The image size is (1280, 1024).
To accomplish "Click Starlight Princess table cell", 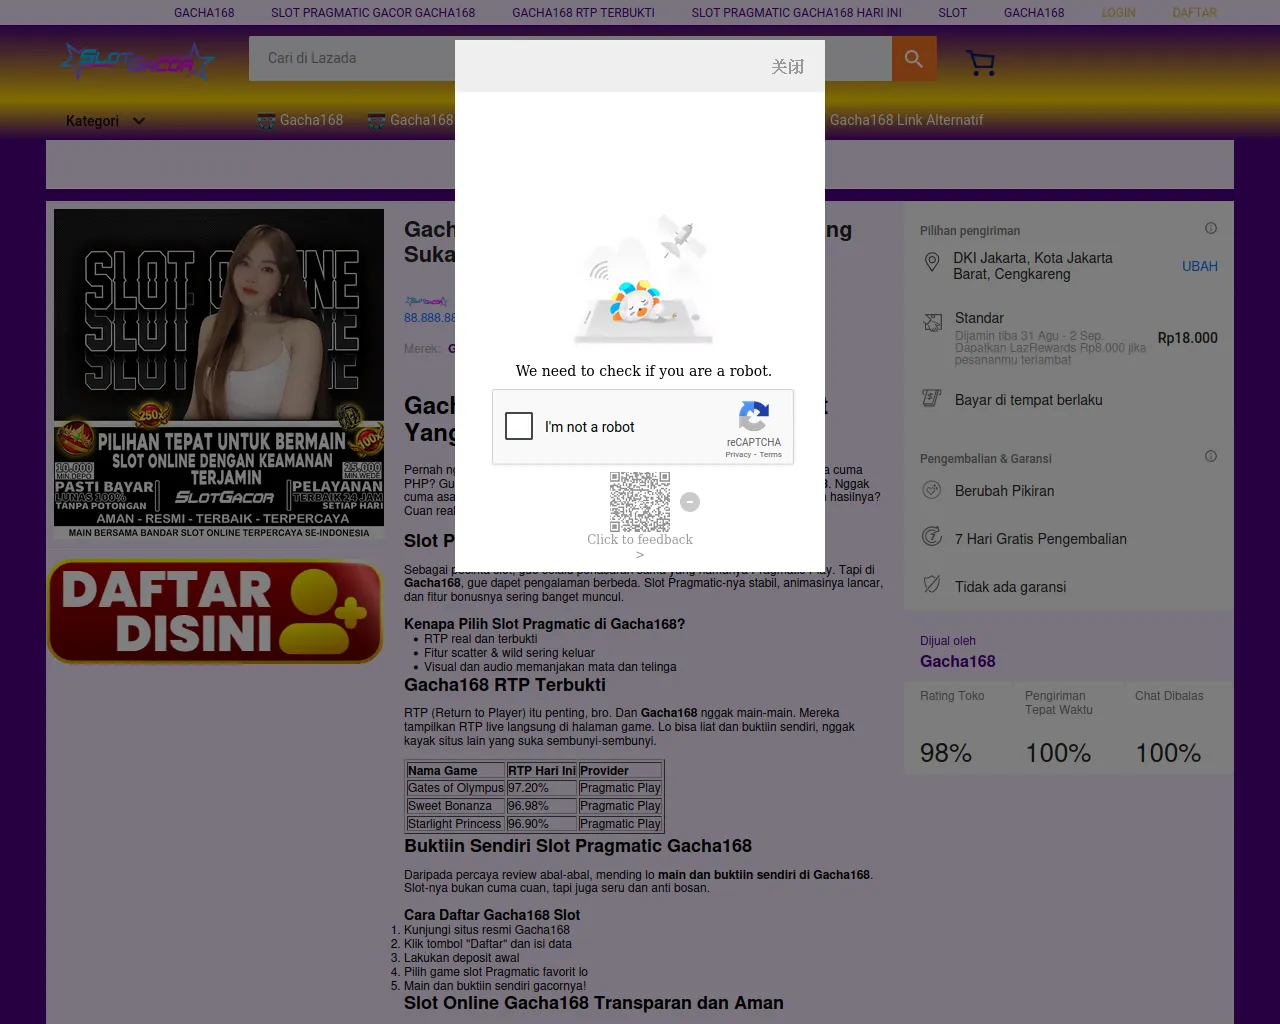I will click(x=455, y=824).
